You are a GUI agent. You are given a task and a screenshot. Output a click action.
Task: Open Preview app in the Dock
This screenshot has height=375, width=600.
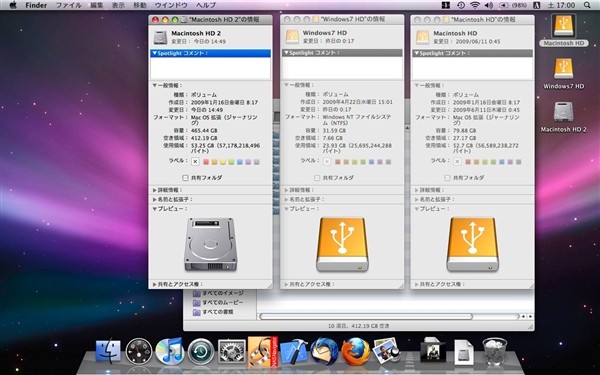click(x=386, y=351)
